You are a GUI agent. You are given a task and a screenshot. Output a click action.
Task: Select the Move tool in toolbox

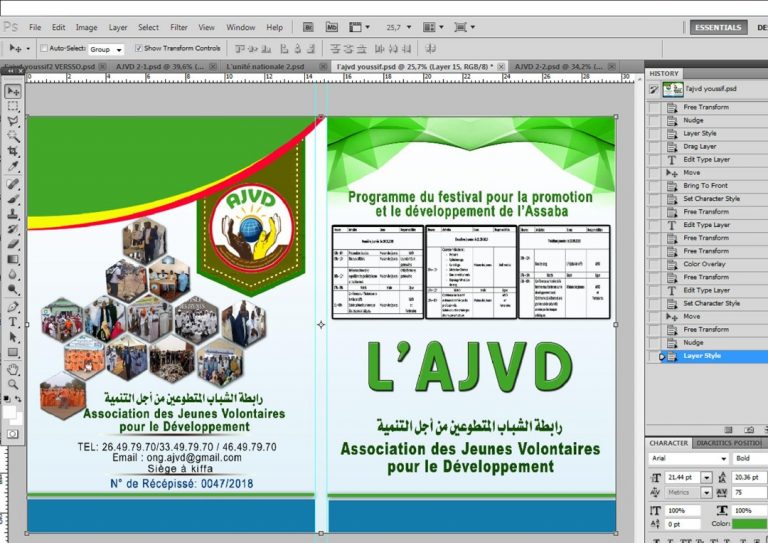point(13,91)
